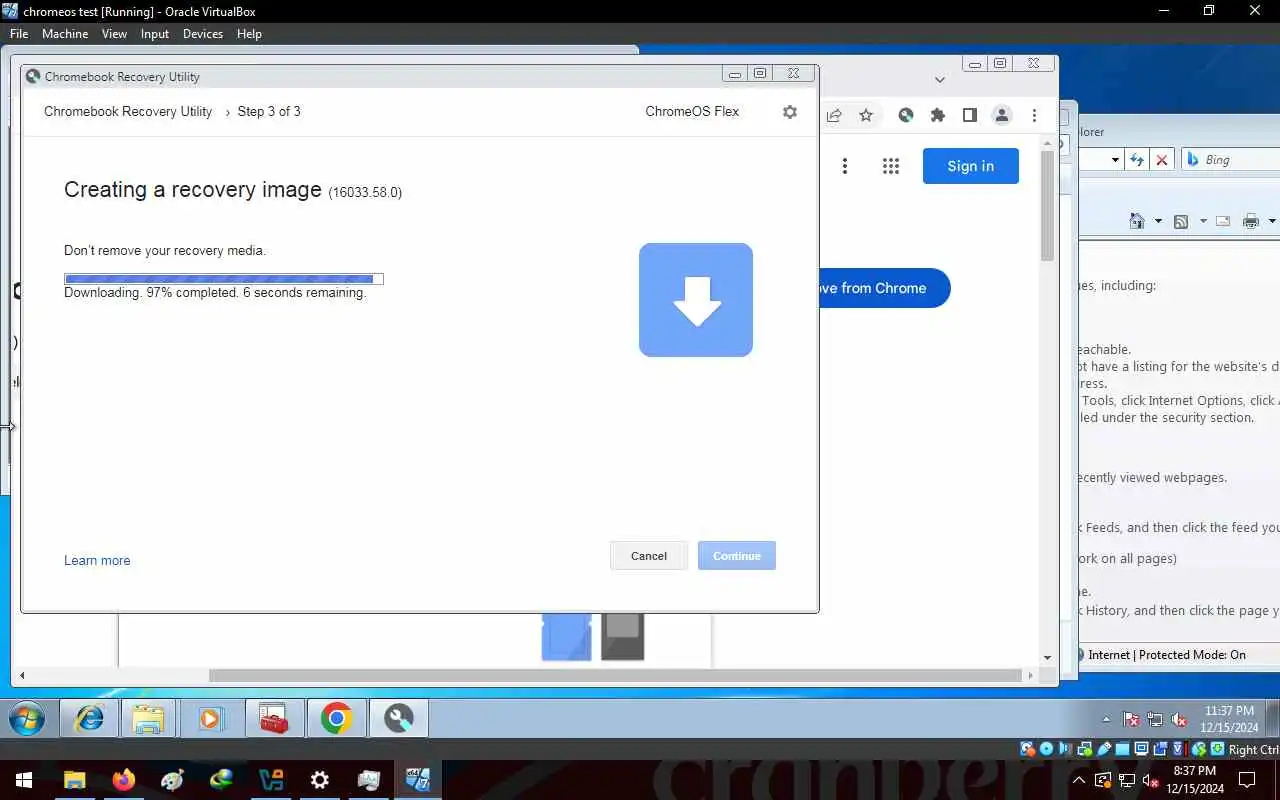Expand host system tray overflow chevron
The width and height of the screenshot is (1280, 800).
click(1079, 780)
